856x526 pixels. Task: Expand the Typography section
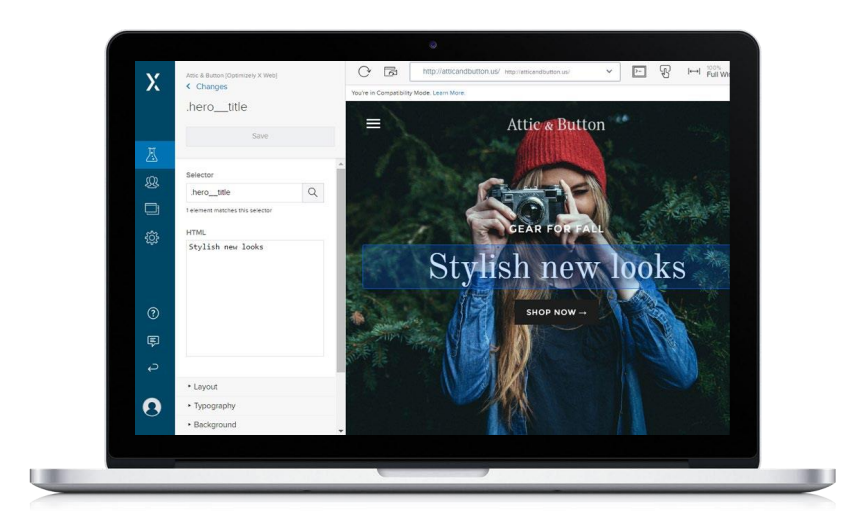[214, 406]
